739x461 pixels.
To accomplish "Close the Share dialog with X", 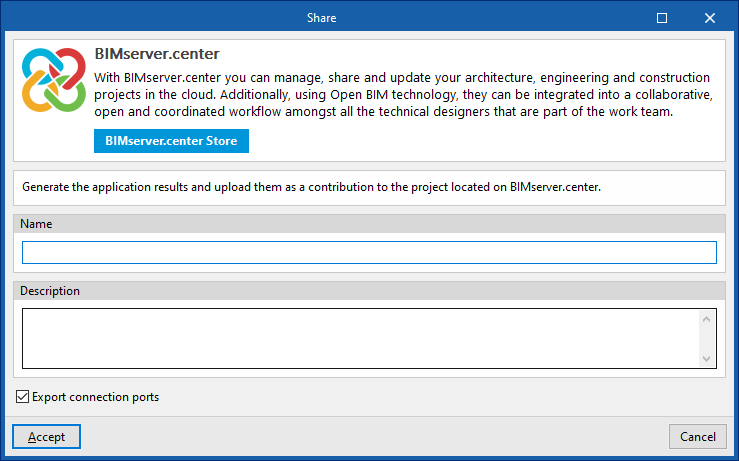I will tap(710, 17).
